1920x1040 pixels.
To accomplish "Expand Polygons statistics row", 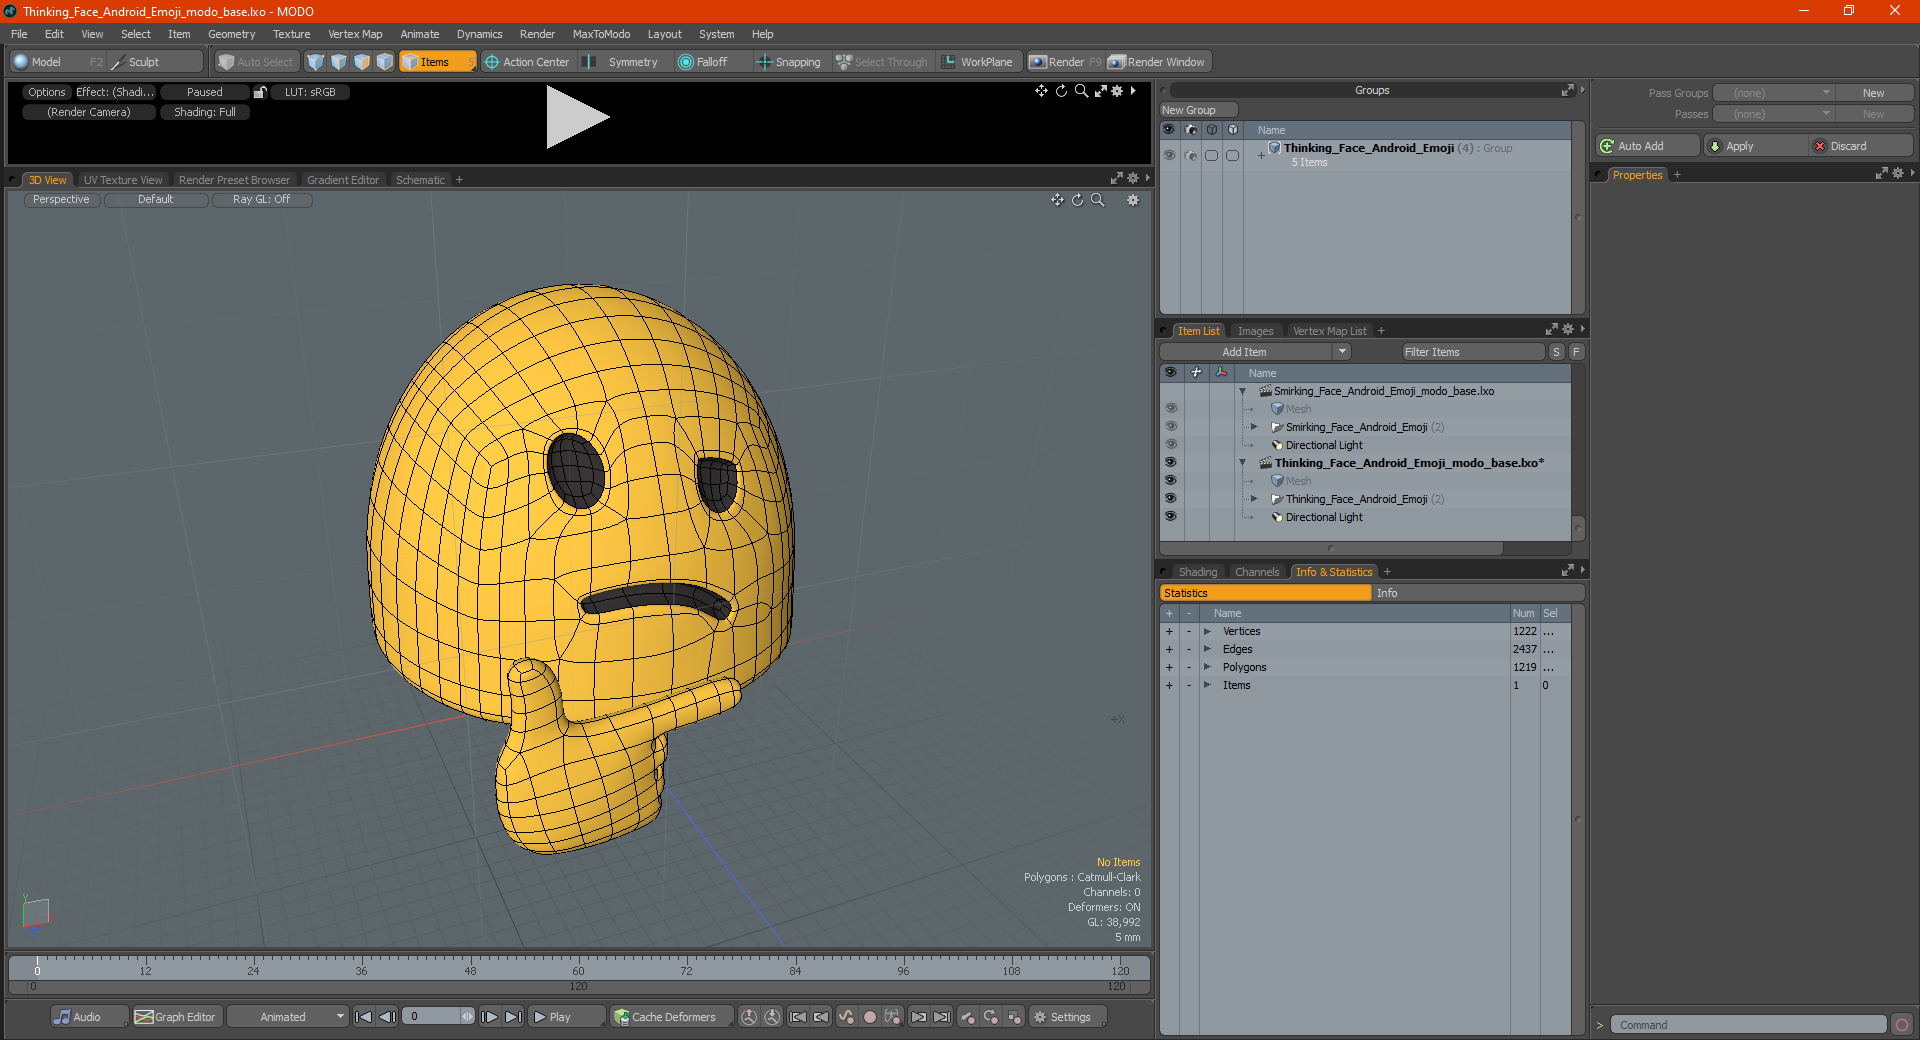I will (1208, 667).
